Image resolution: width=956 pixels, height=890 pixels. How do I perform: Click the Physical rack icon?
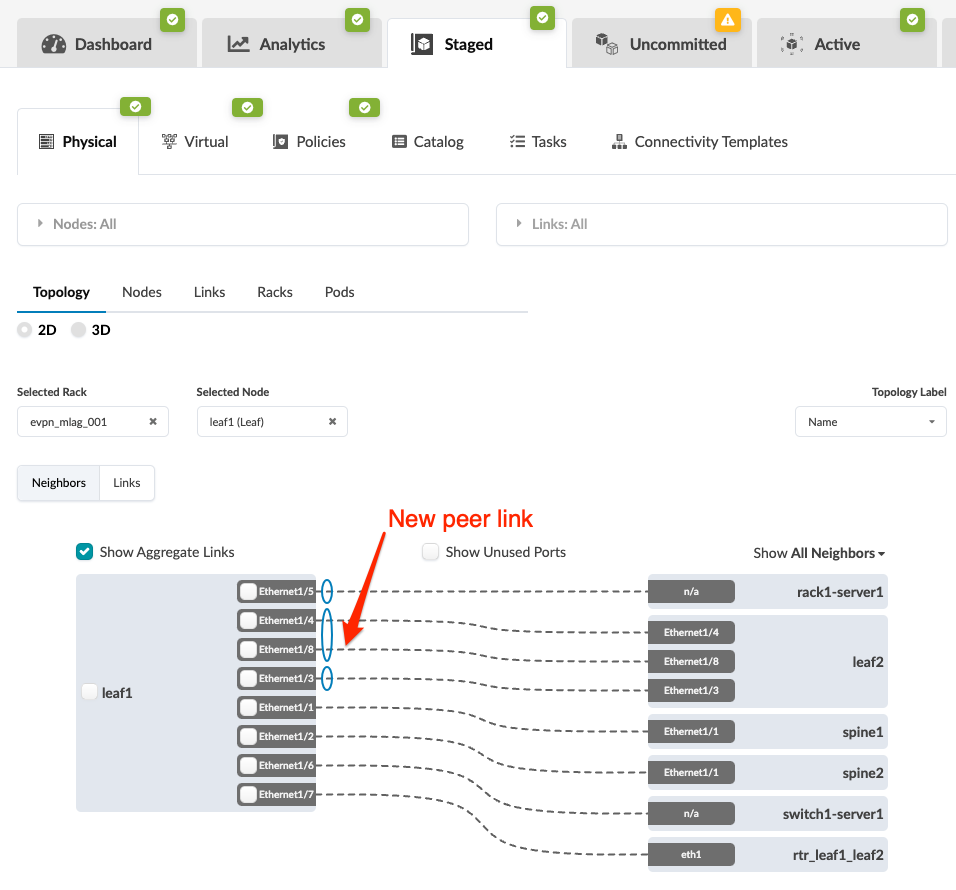pyautogui.click(x=46, y=141)
